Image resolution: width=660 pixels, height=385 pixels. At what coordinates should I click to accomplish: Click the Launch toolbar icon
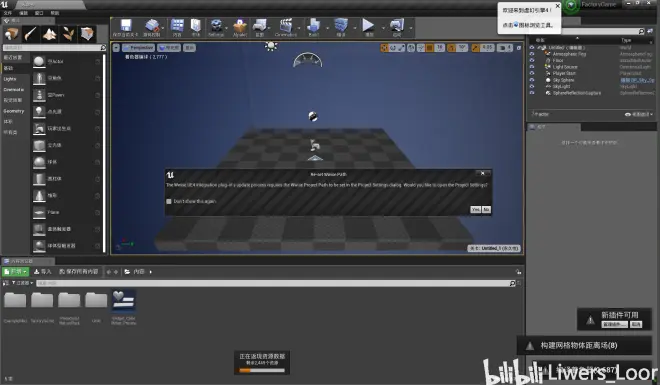(x=397, y=25)
